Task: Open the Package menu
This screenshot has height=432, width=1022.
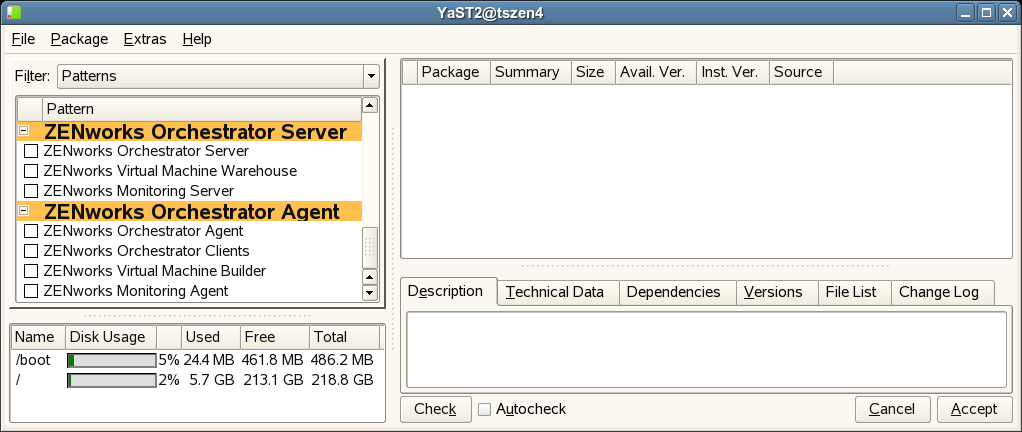Action: pos(79,39)
